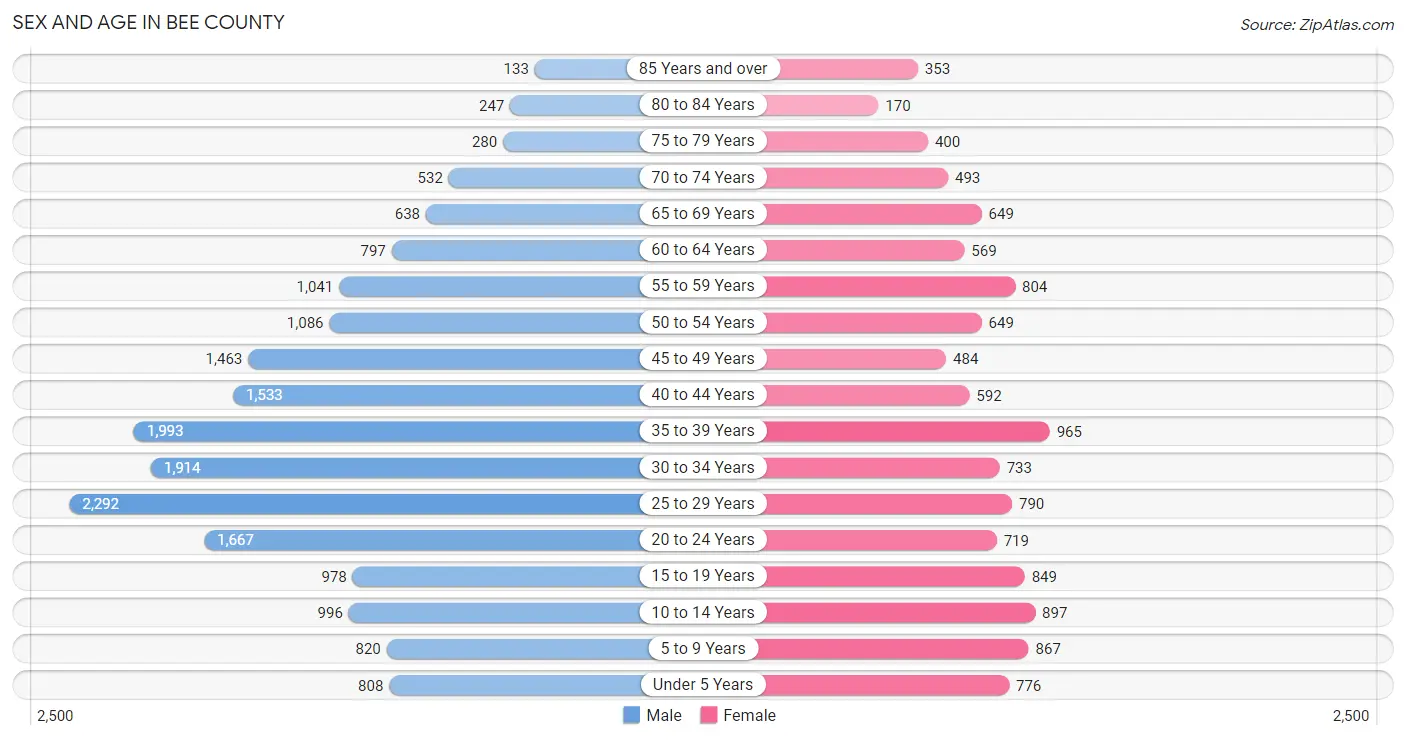Click the male bar showing 1,914

[x=396, y=467]
